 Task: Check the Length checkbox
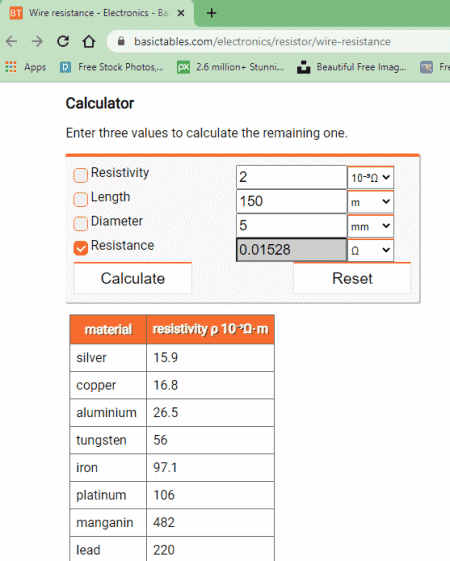pos(80,199)
